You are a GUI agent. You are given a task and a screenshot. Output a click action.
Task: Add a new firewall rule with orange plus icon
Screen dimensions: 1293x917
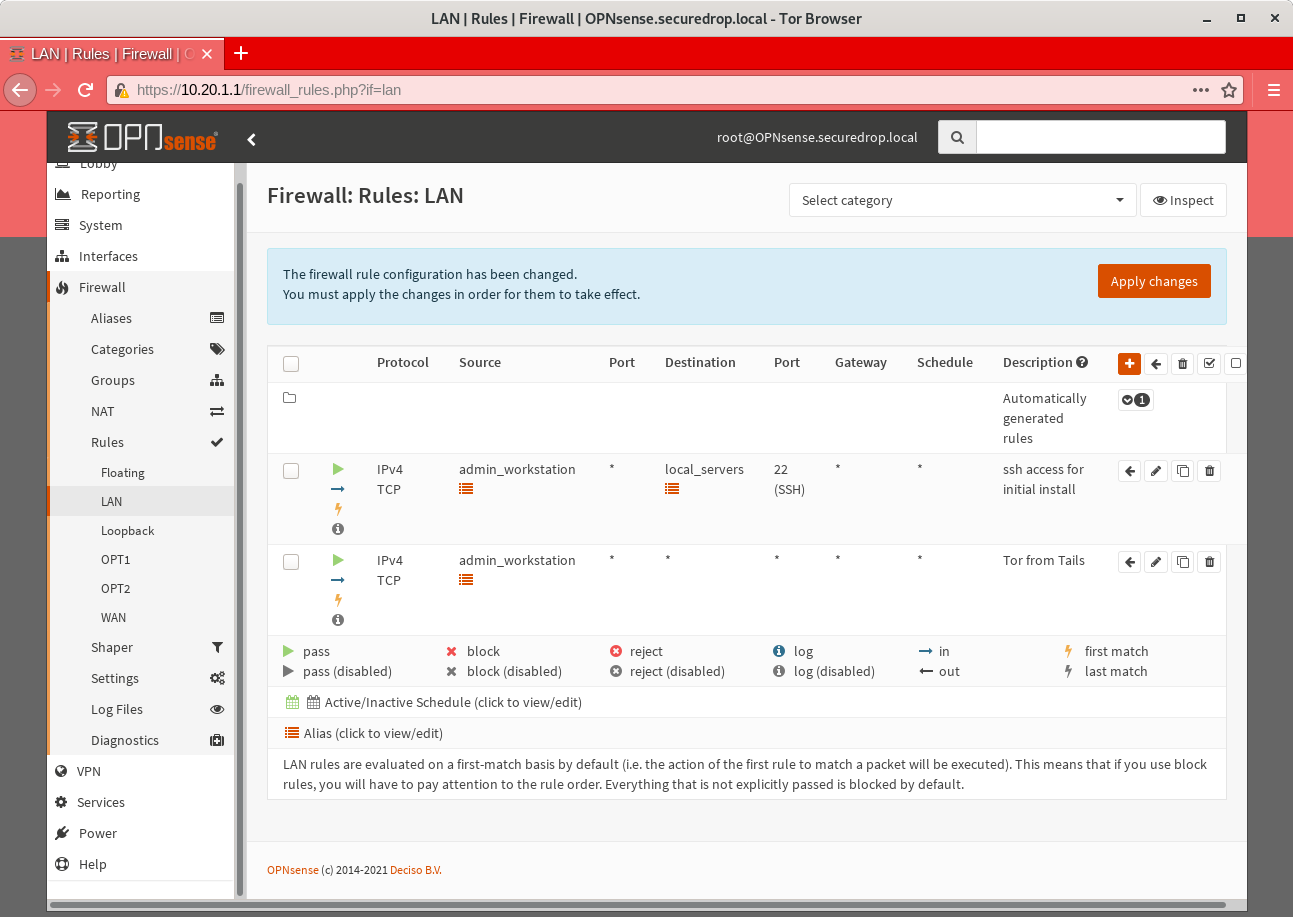[x=1129, y=363]
